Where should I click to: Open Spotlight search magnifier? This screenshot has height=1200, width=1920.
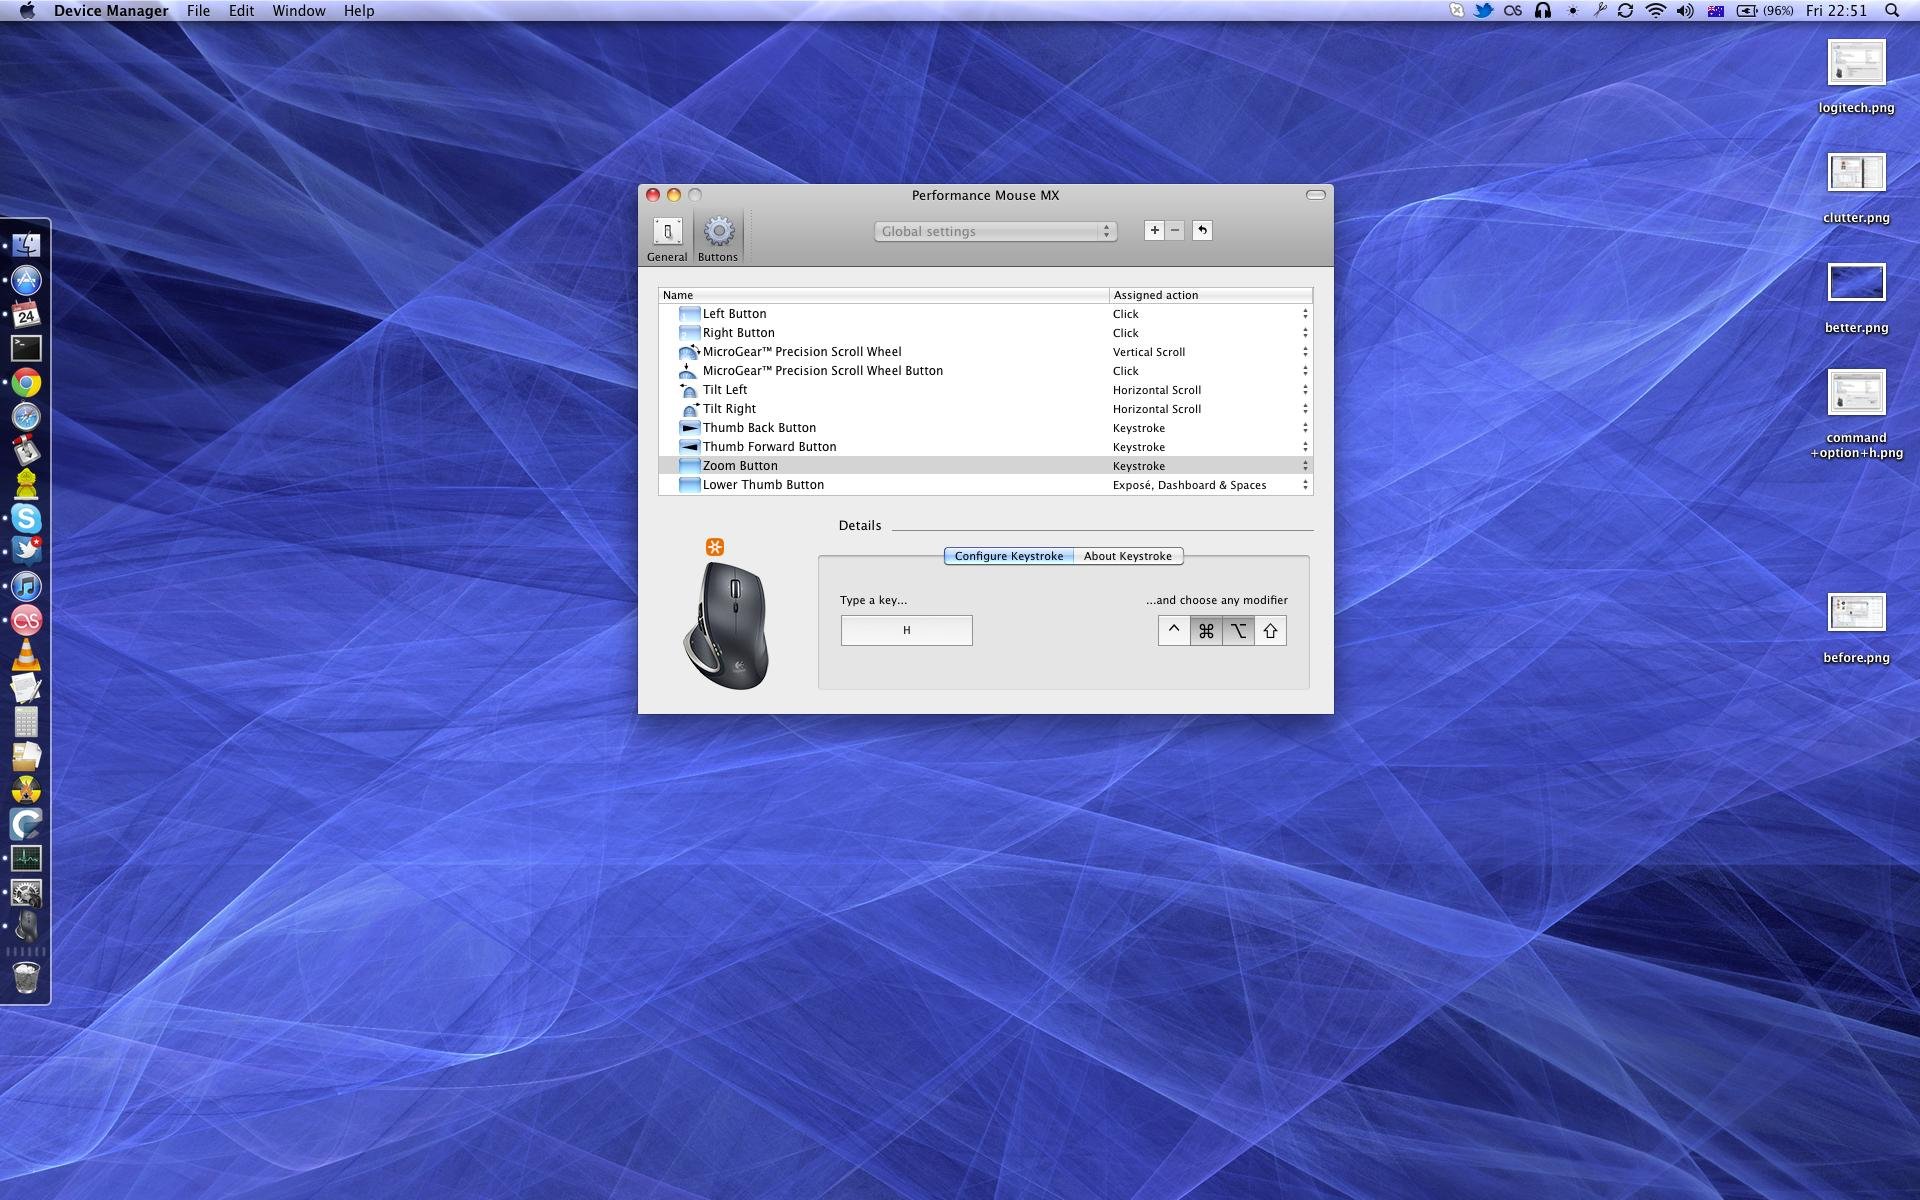pyautogui.click(x=1892, y=11)
